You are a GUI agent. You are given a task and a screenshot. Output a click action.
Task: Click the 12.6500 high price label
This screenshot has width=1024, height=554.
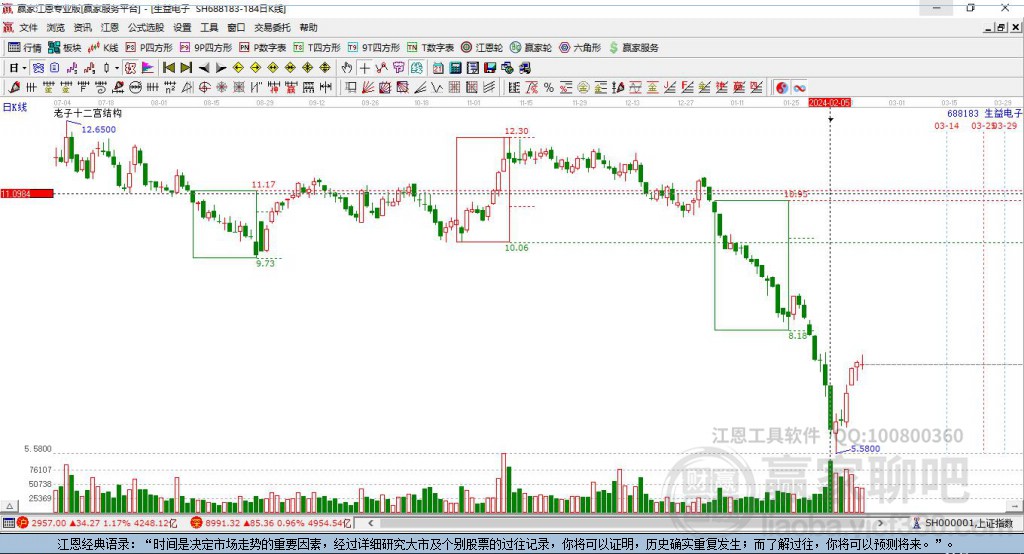[x=99, y=129]
